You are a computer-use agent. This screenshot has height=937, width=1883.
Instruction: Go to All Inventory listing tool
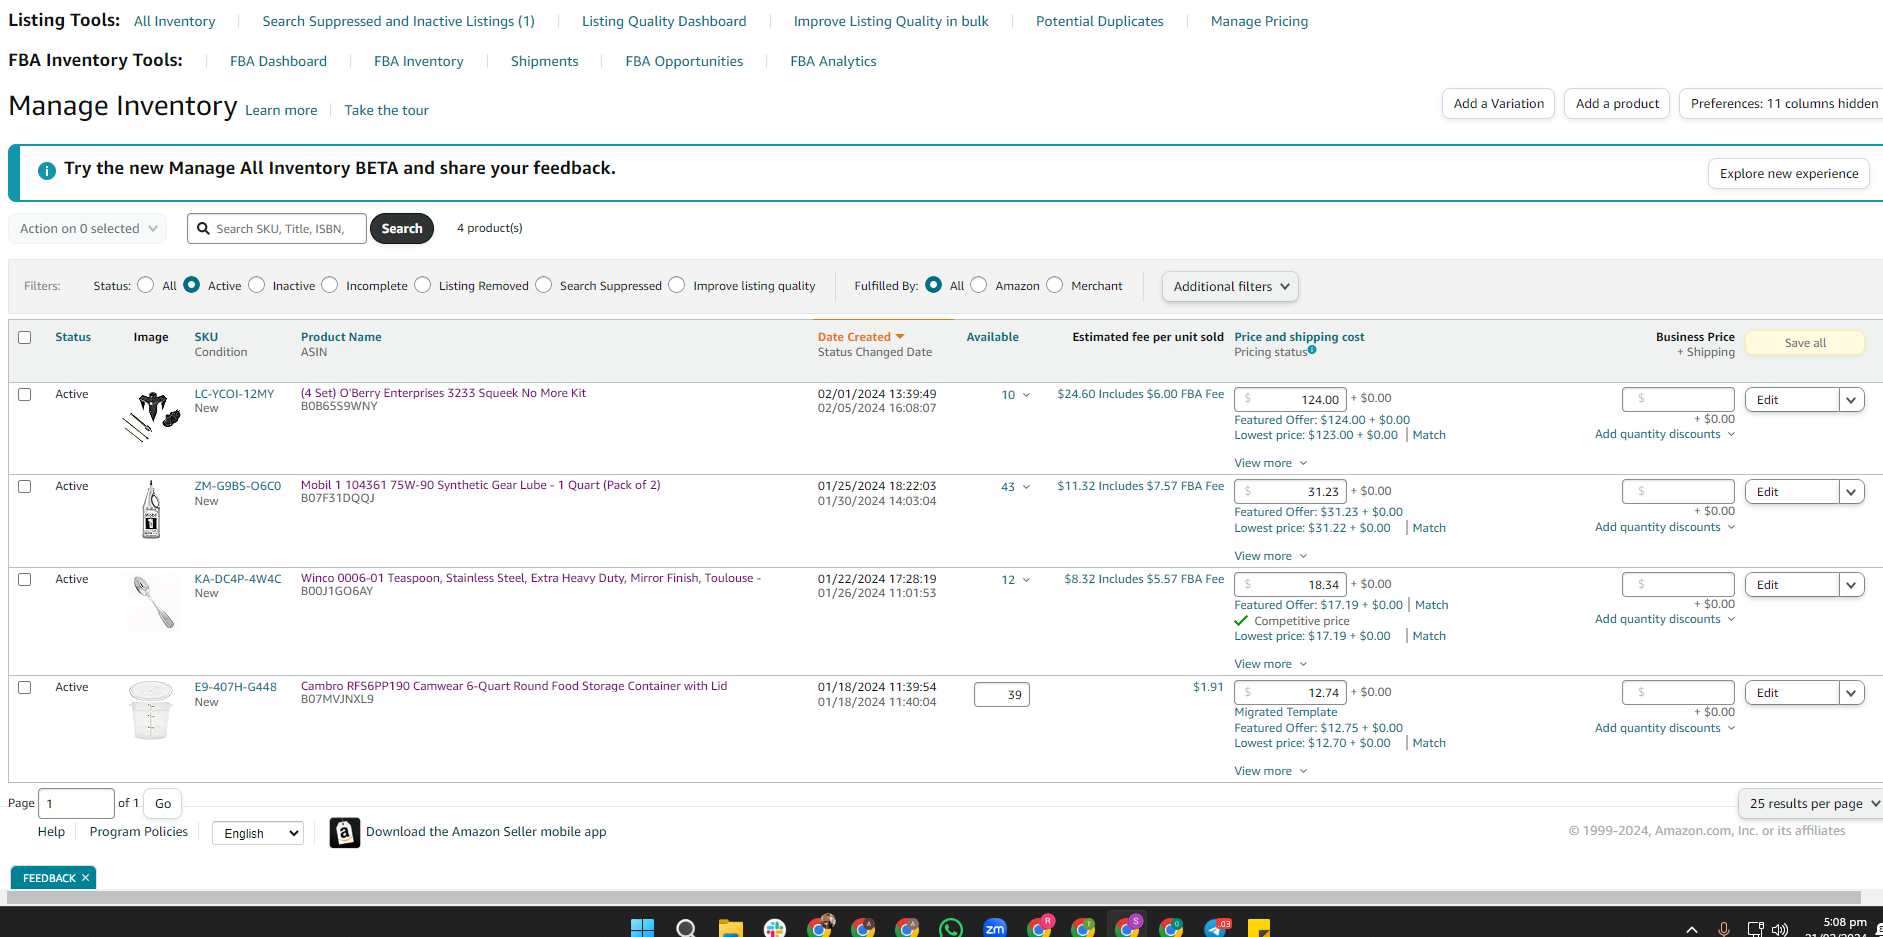click(174, 21)
